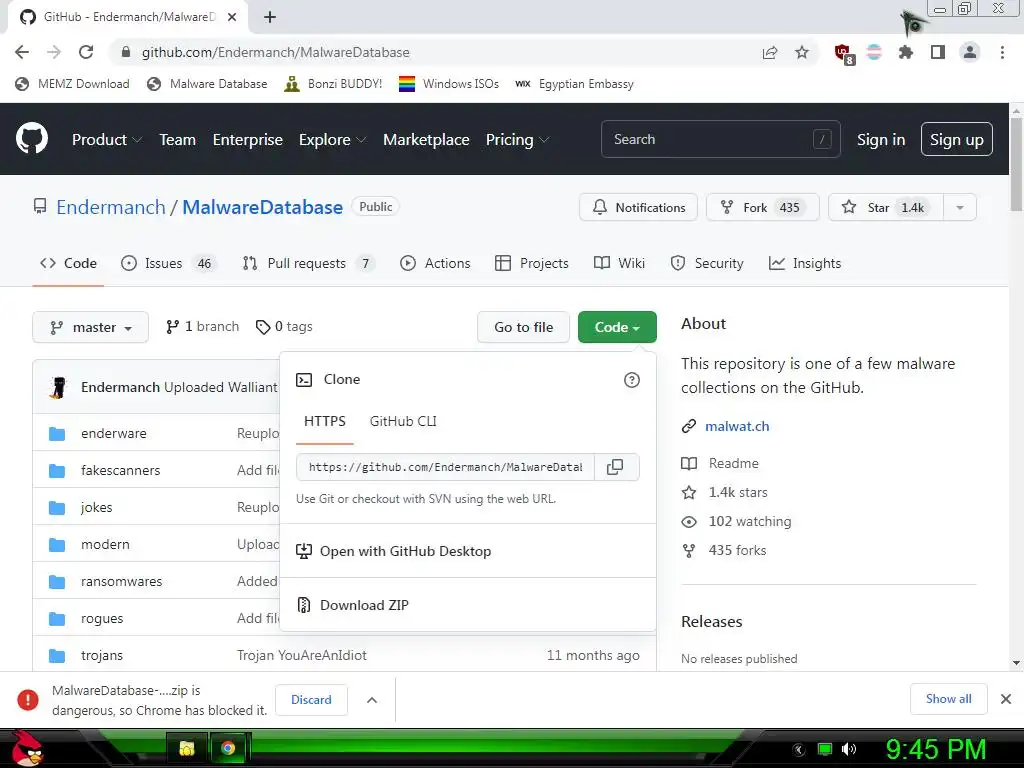Switch to the Pull requests tab

[308, 263]
